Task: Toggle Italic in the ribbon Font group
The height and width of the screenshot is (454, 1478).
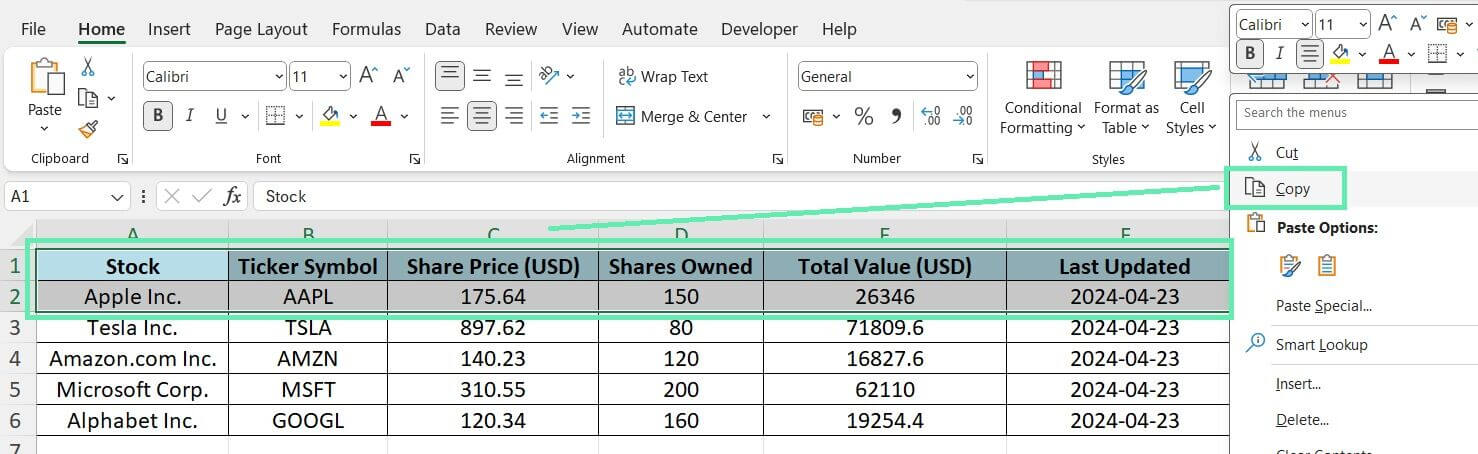Action: tap(189, 116)
